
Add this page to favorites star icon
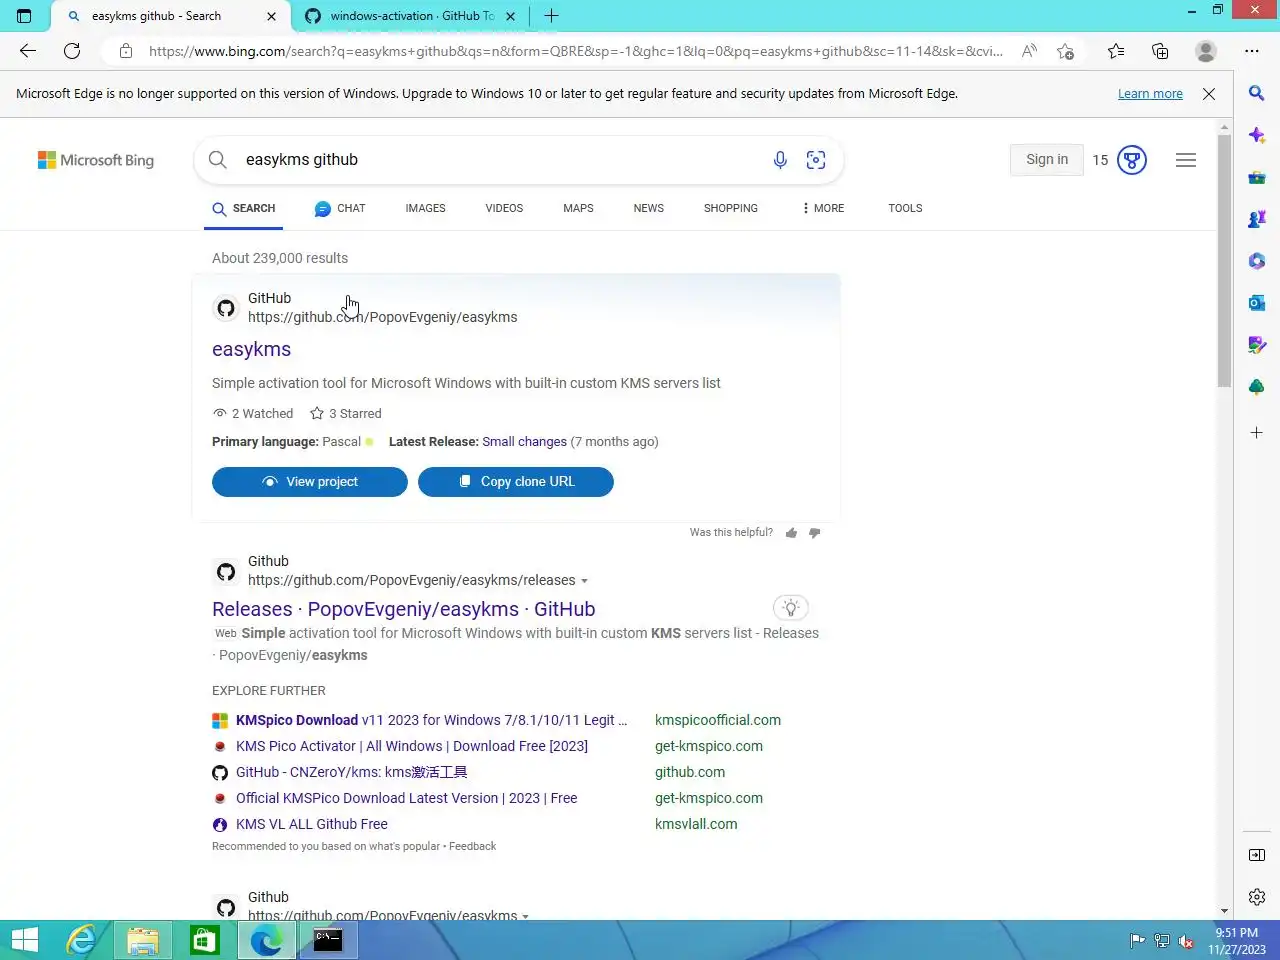coord(1066,51)
